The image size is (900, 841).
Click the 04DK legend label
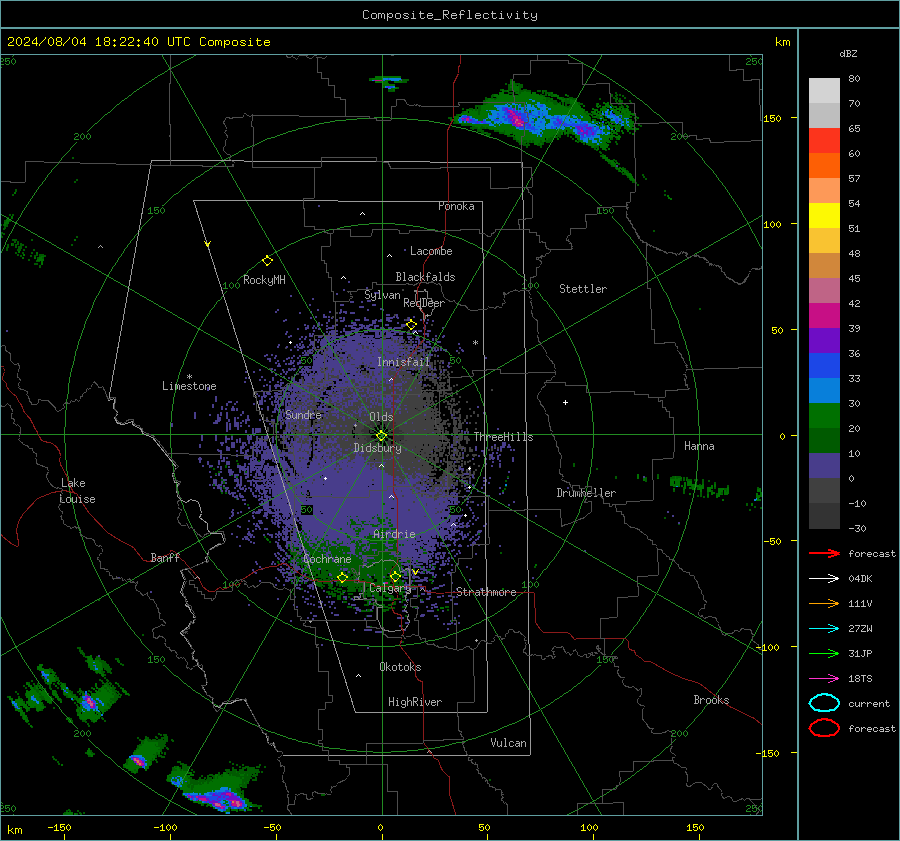click(x=860, y=579)
